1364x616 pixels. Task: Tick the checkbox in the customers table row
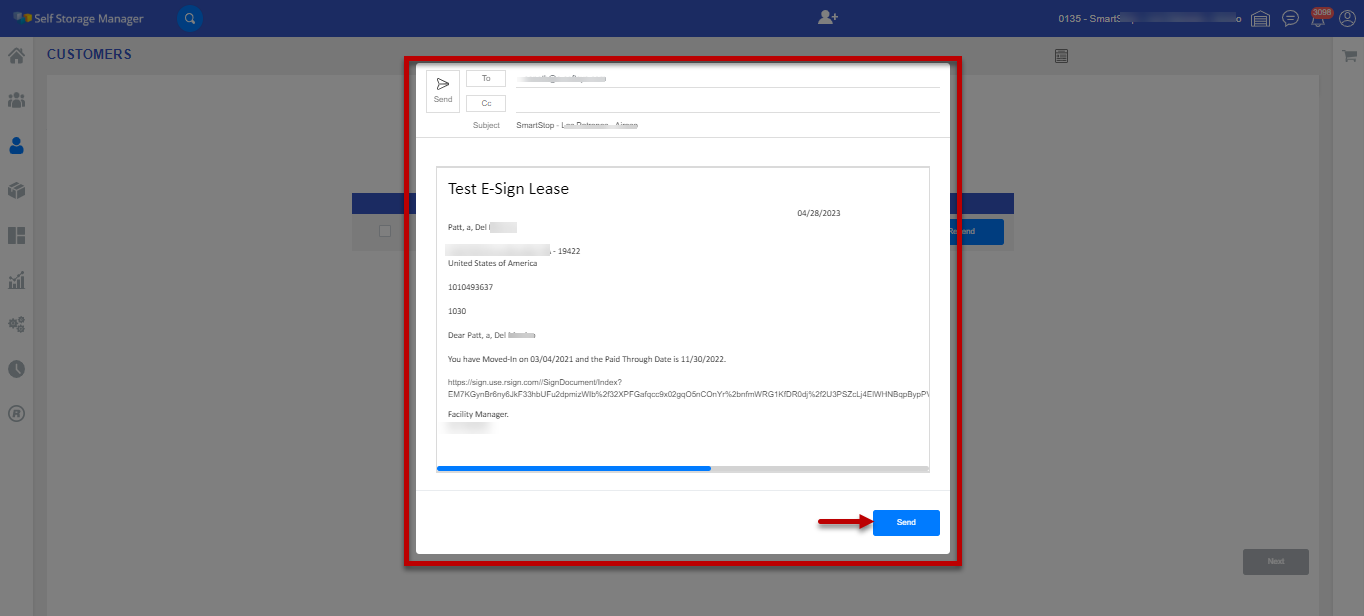tap(385, 231)
